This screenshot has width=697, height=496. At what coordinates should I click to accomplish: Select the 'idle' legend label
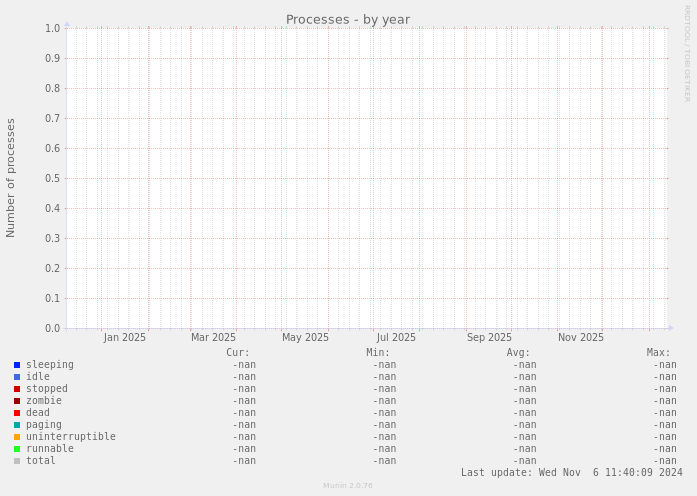tap(38, 377)
